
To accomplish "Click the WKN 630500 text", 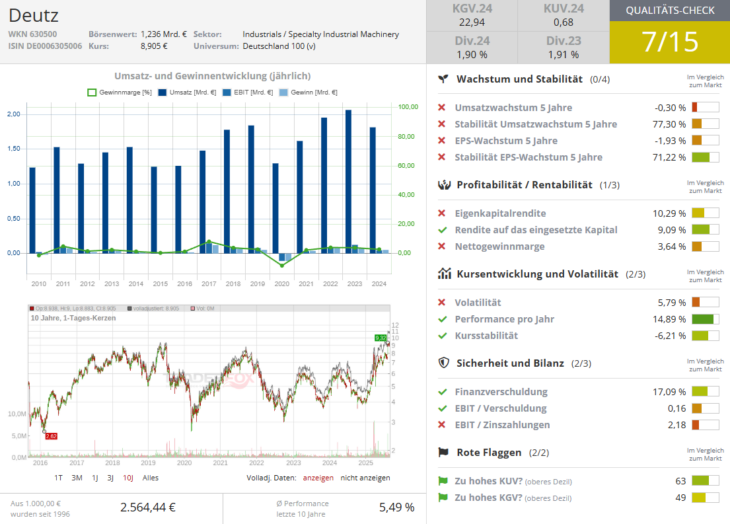I will pyautogui.click(x=33, y=34).
